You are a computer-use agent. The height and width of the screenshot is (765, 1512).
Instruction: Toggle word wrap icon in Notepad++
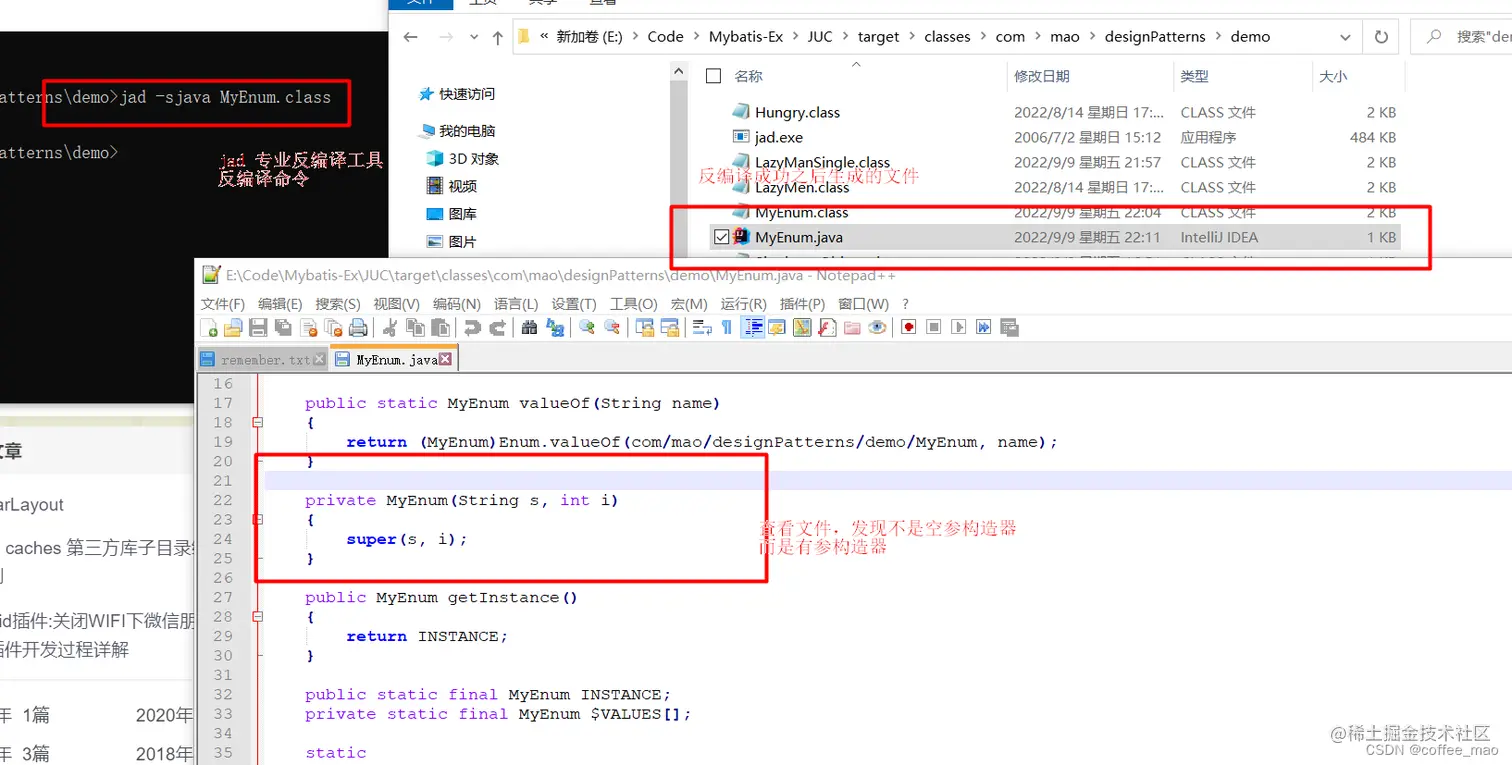pos(701,327)
